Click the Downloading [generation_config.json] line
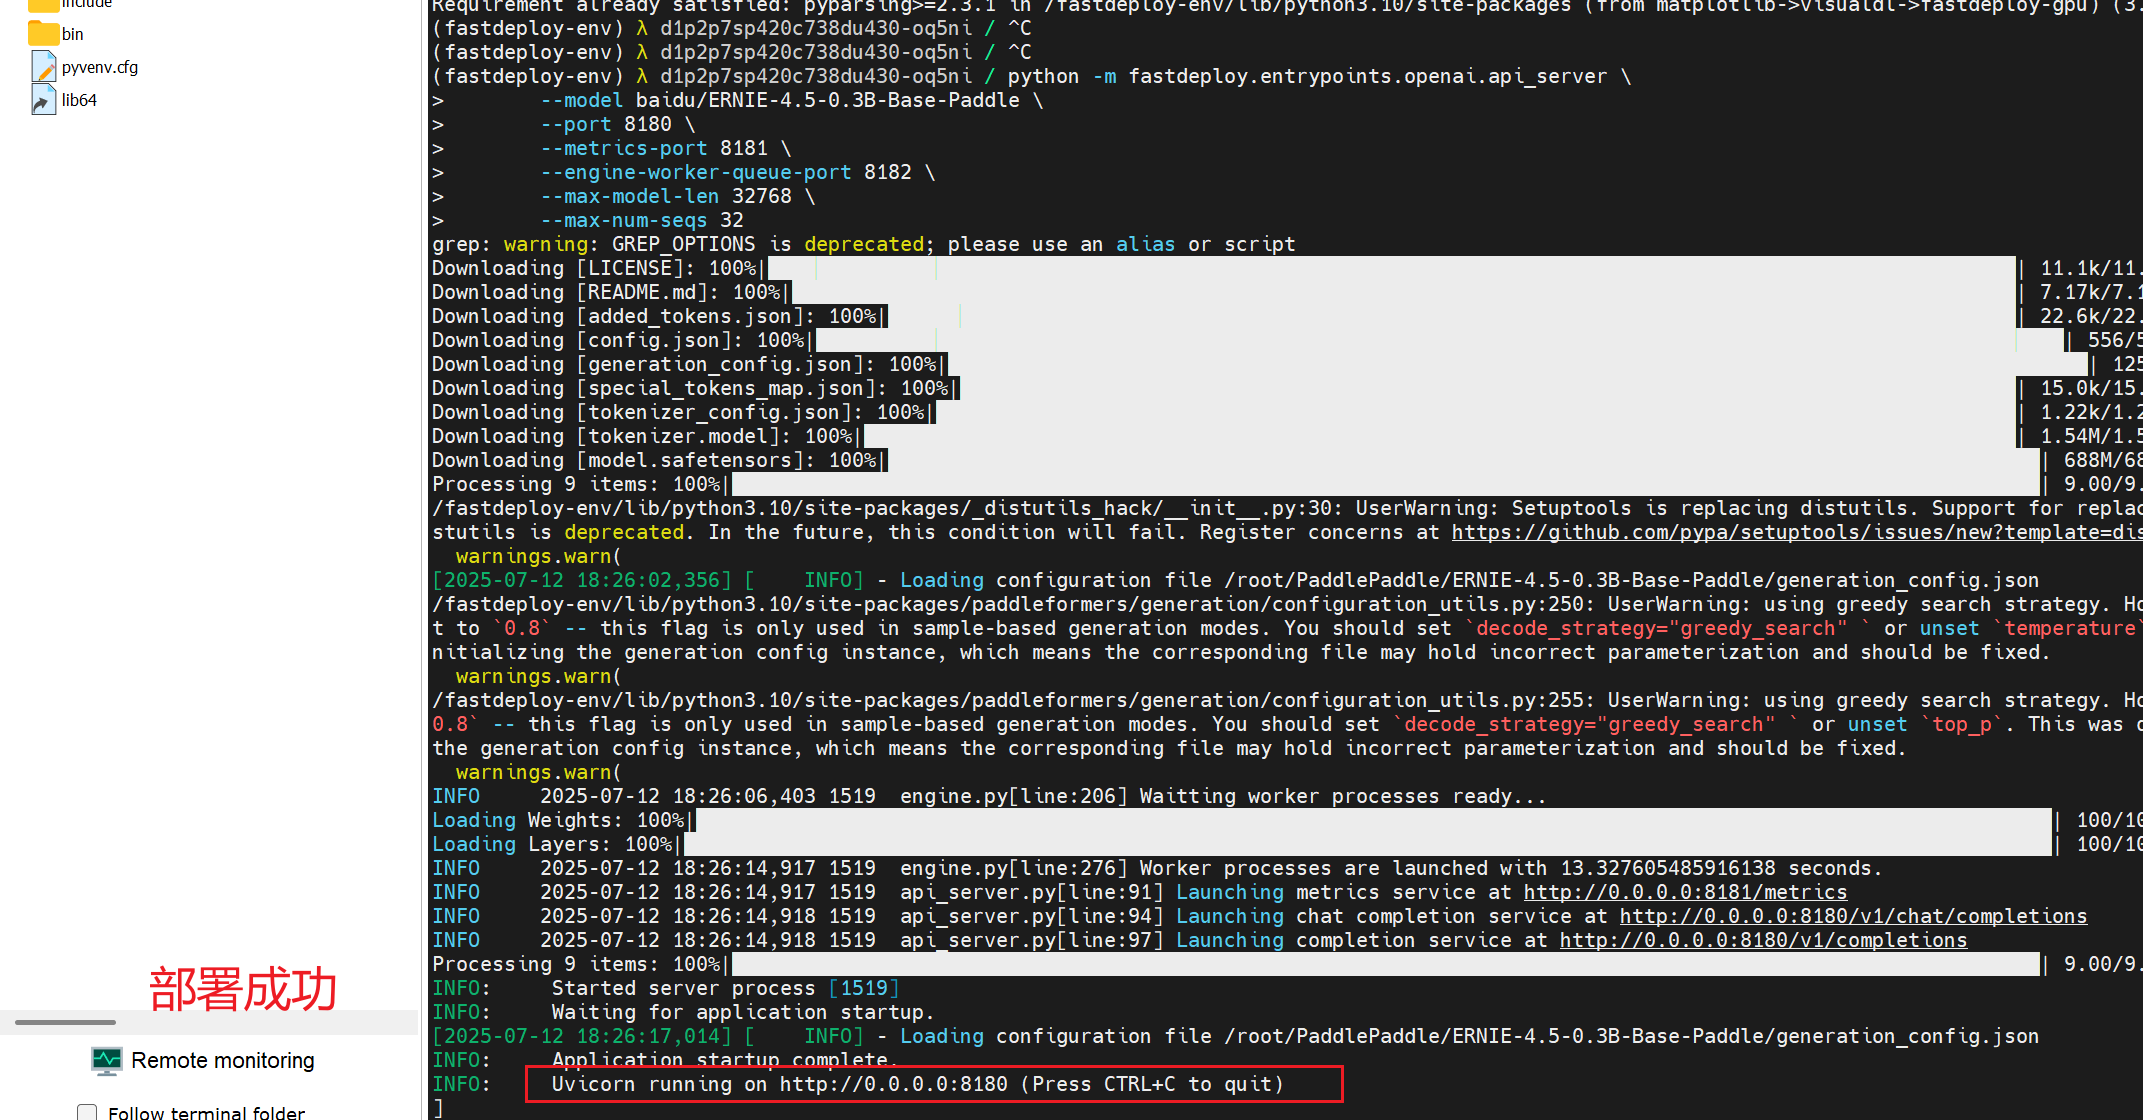This screenshot has width=2143, height=1120. (1287, 365)
